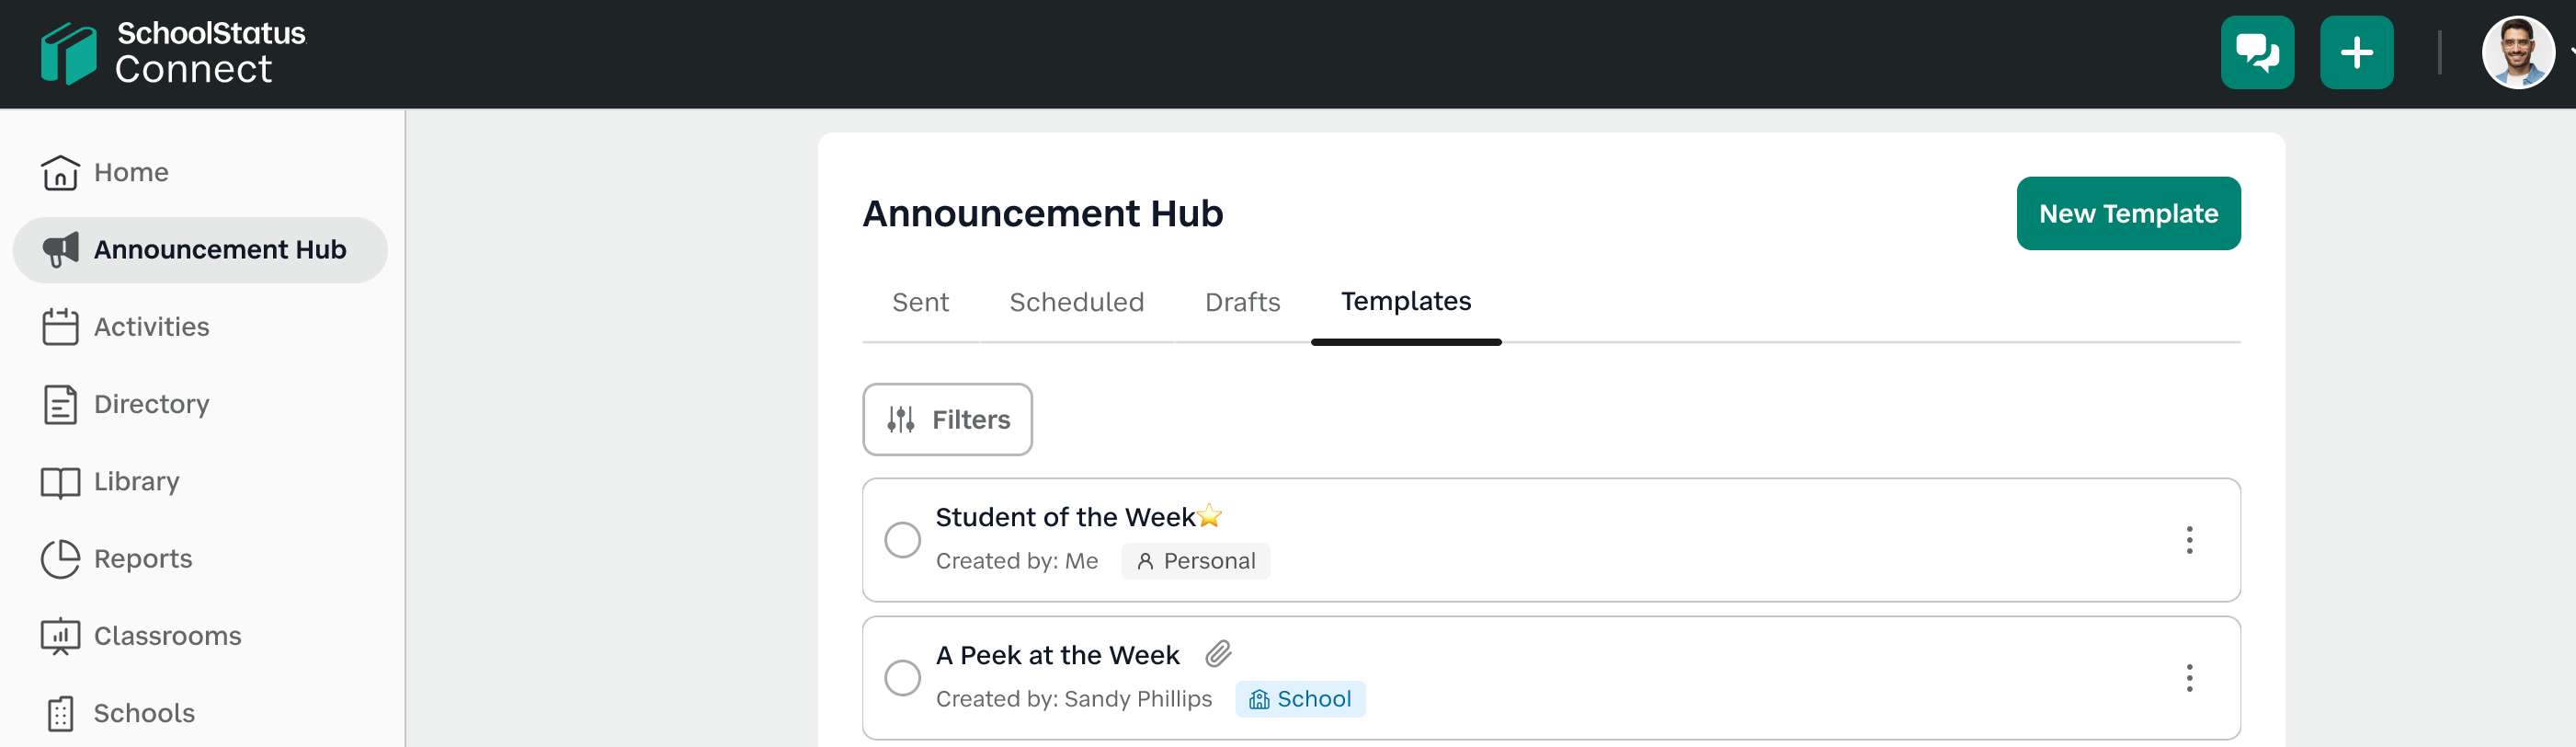Select the Student of the Week template
Viewport: 2576px width, 747px height.
pyautogui.click(x=902, y=540)
